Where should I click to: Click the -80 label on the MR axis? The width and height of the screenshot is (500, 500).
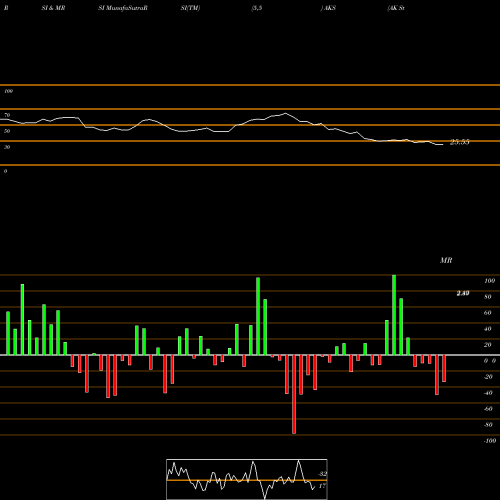click(488, 425)
